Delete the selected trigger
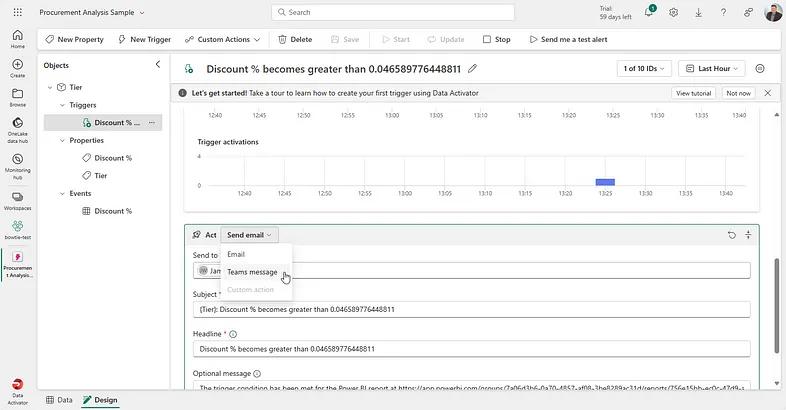The width and height of the screenshot is (786, 410). (295, 39)
